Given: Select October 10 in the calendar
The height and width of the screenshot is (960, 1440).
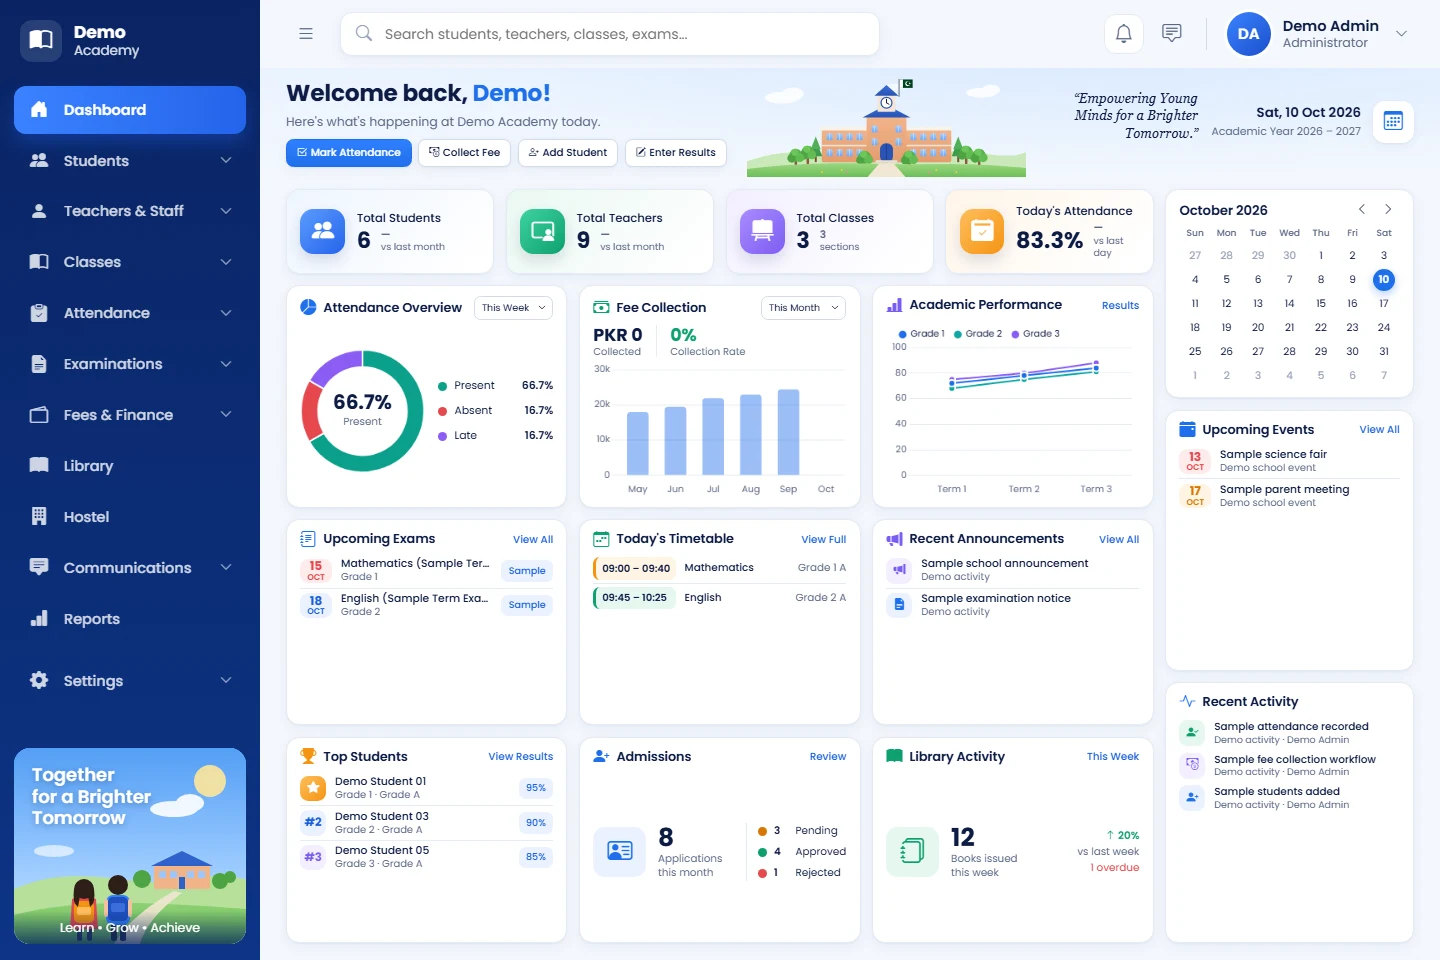Looking at the screenshot, I should [1384, 279].
